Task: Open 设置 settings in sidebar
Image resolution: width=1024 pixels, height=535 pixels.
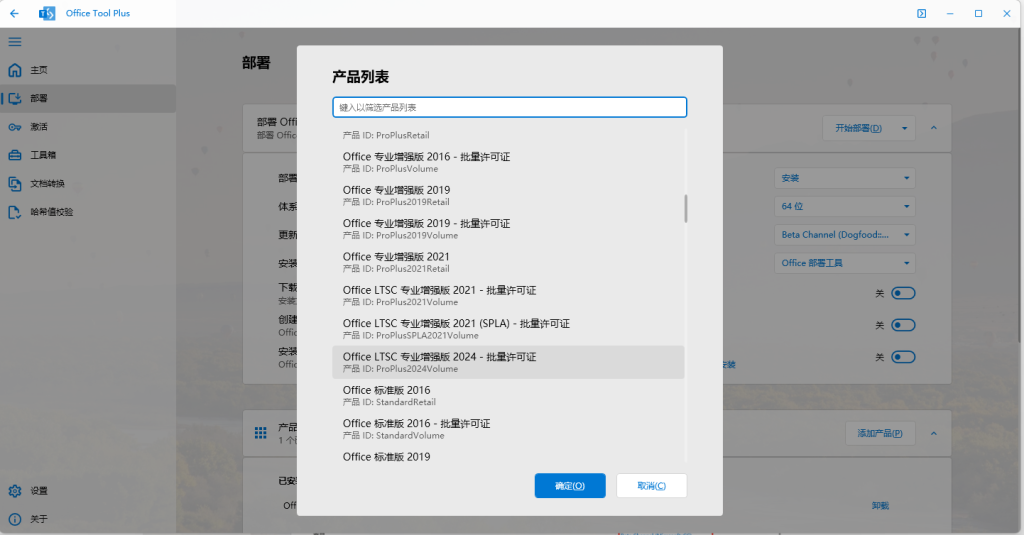Action: pos(88,491)
